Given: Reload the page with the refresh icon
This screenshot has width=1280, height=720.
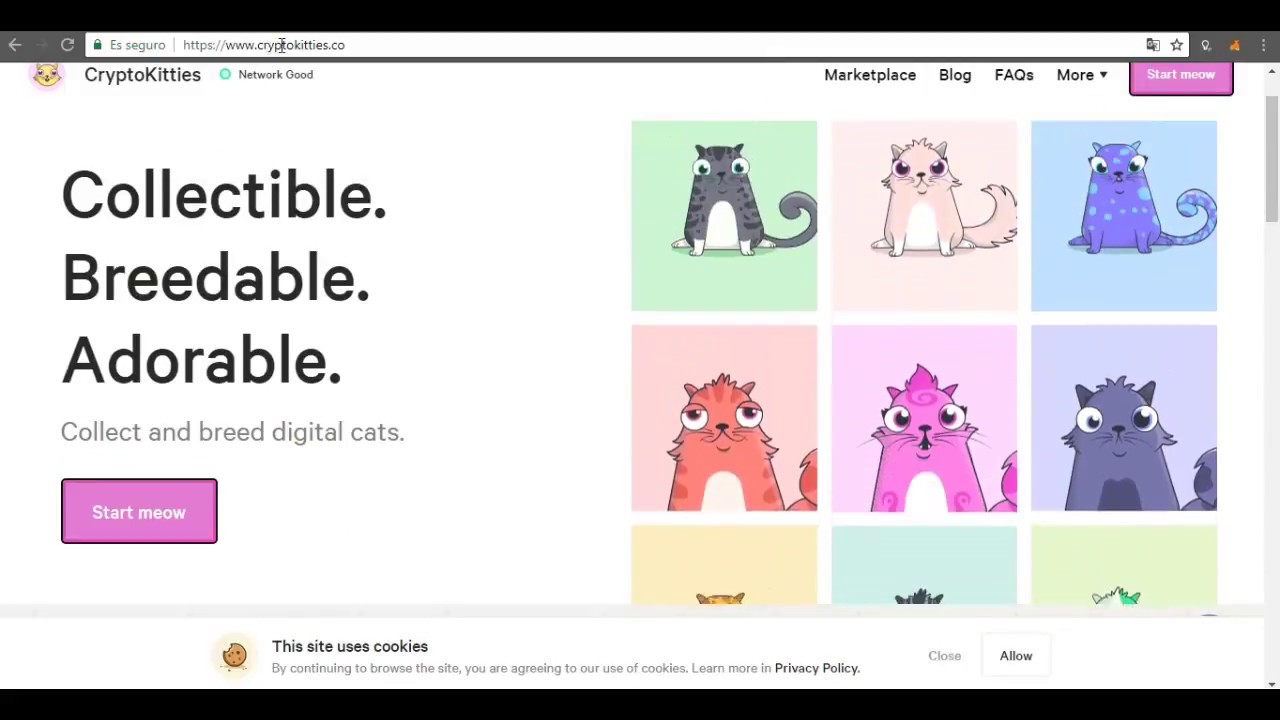Looking at the screenshot, I should click(x=67, y=45).
